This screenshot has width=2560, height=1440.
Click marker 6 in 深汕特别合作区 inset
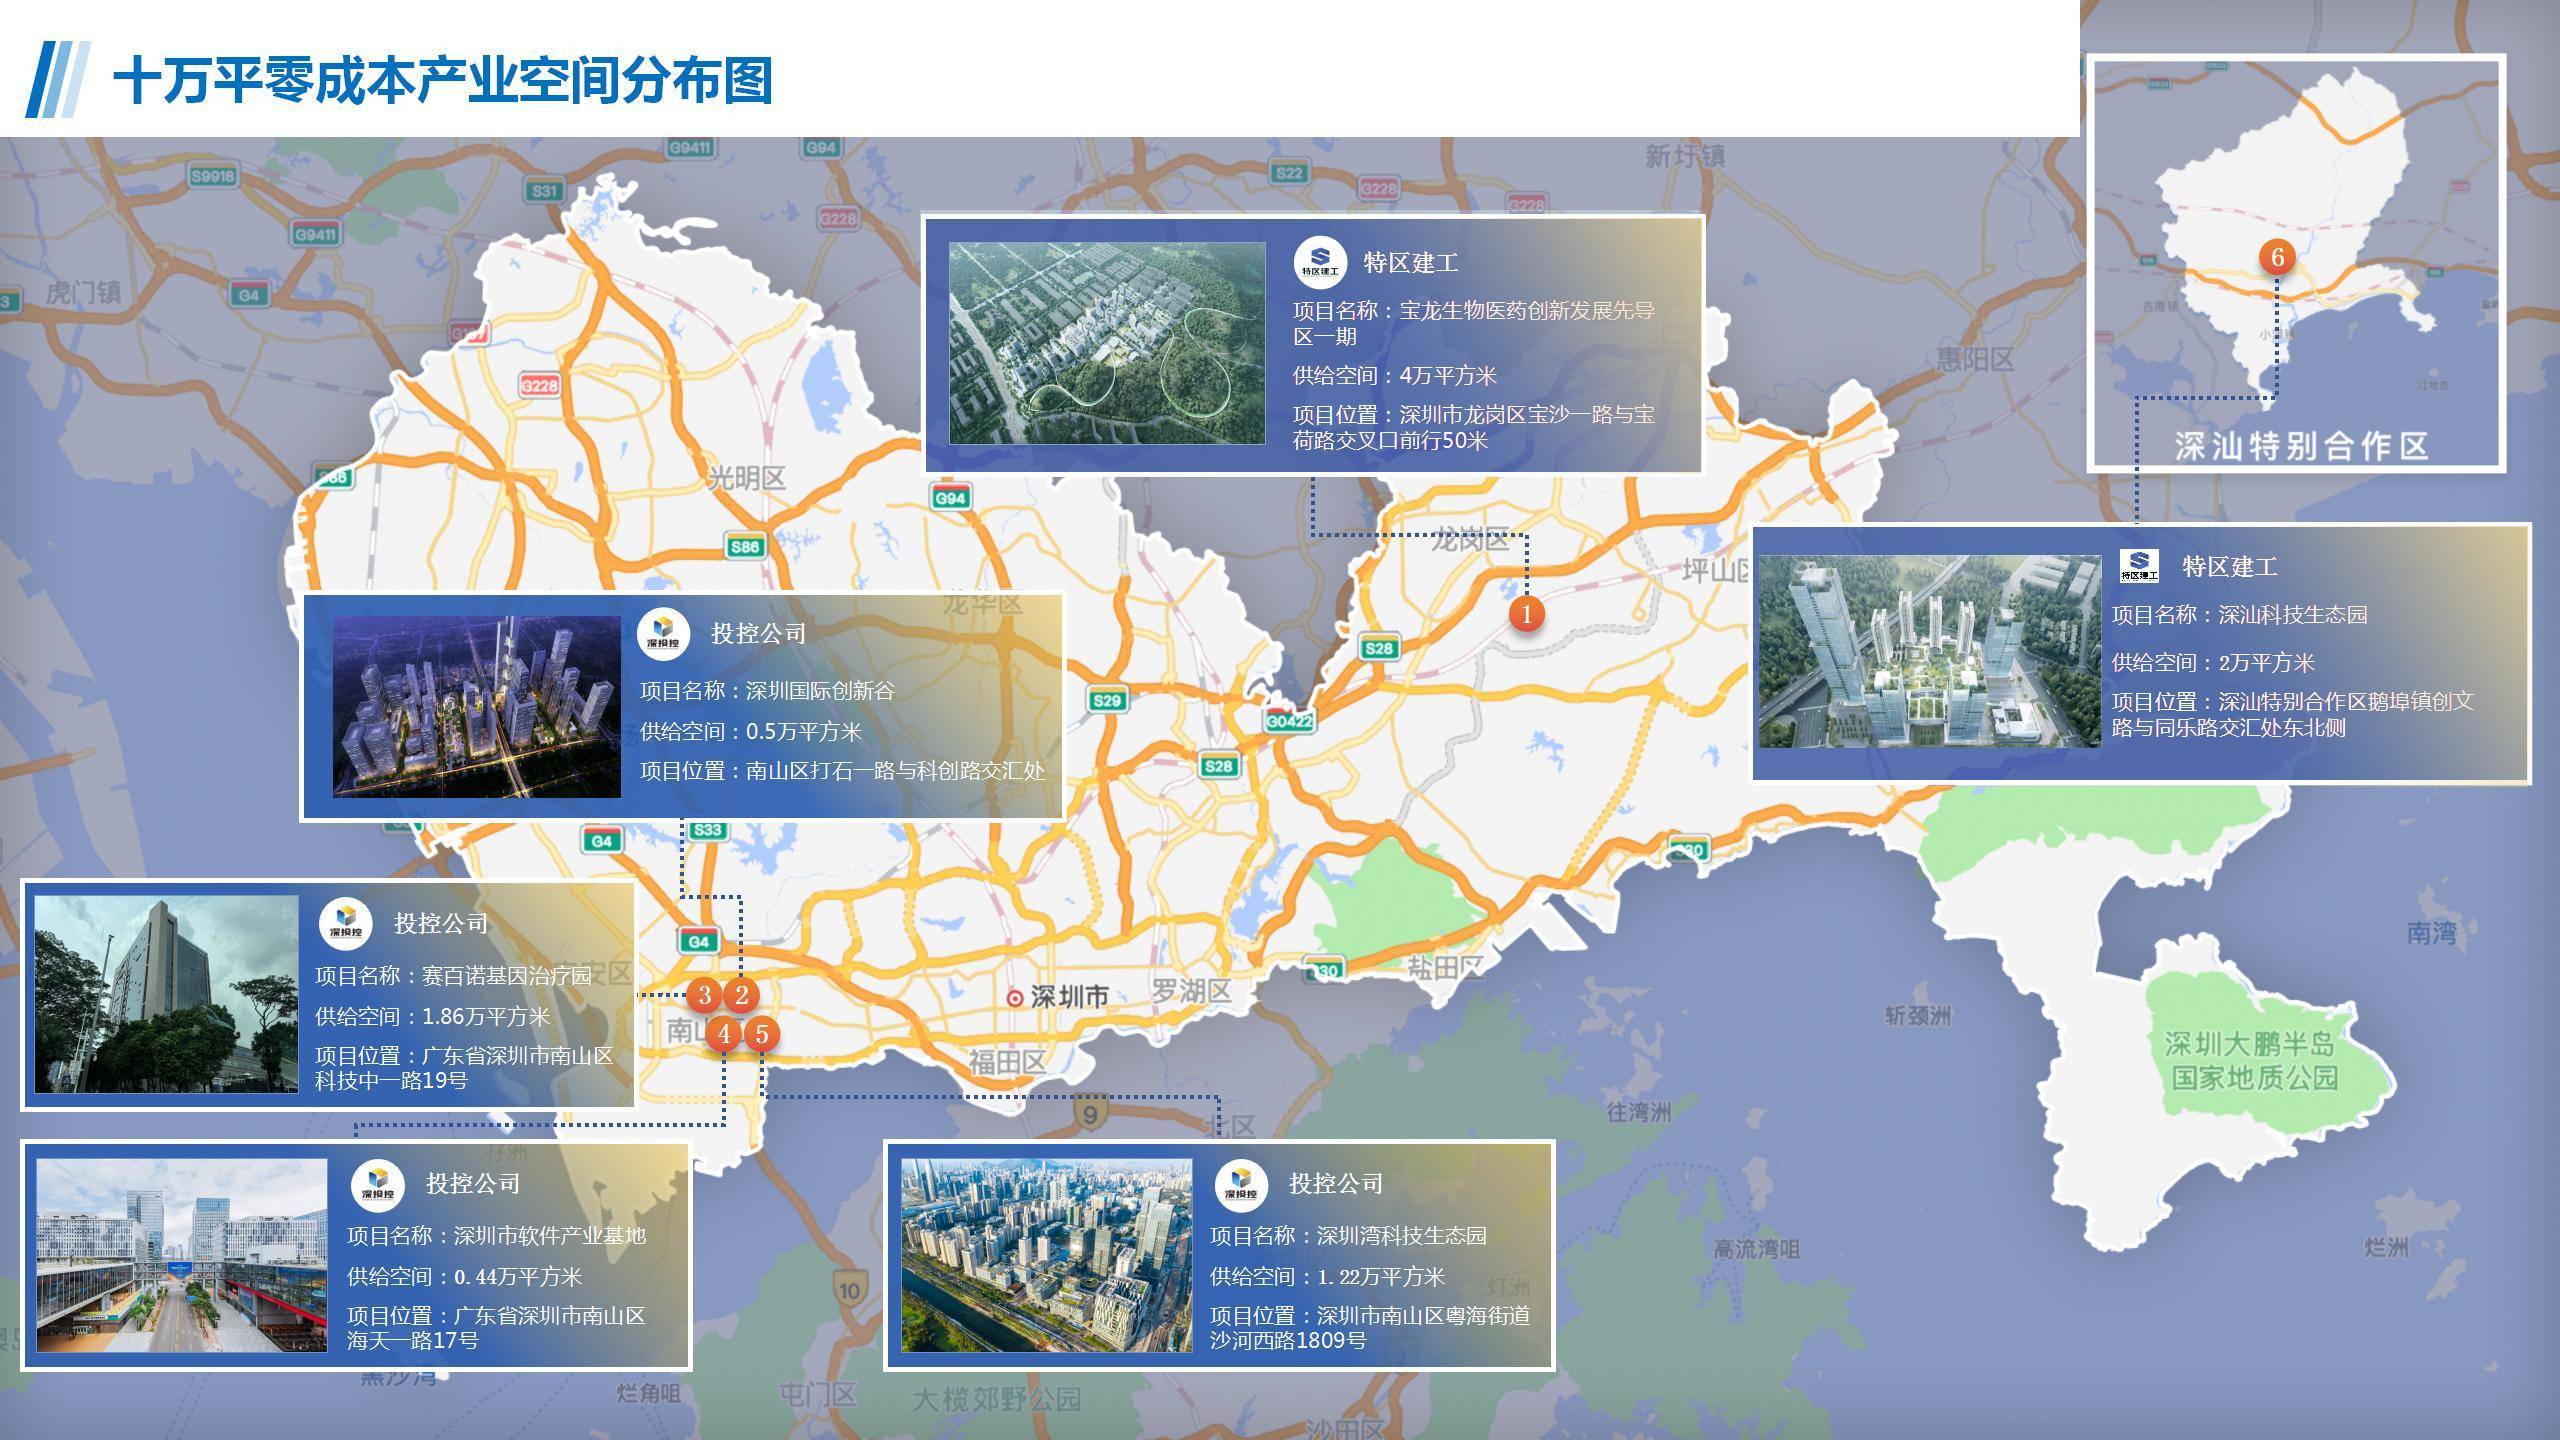(x=2277, y=257)
